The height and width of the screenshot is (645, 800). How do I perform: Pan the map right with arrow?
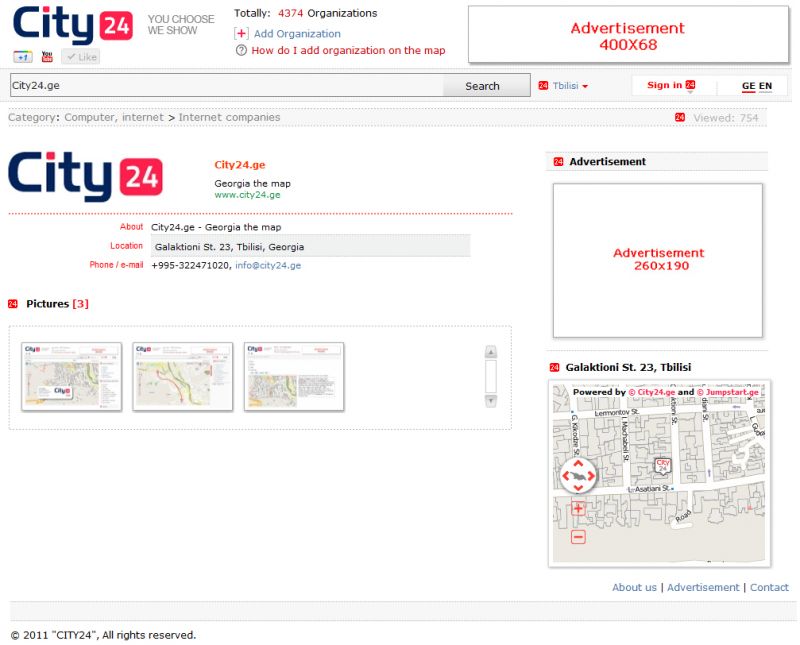tap(592, 476)
